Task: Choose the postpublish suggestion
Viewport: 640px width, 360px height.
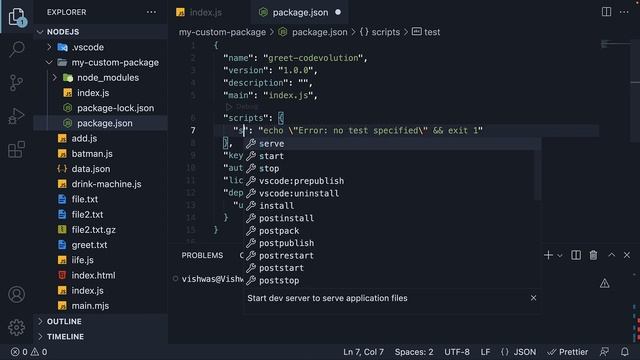Action: 392,243
